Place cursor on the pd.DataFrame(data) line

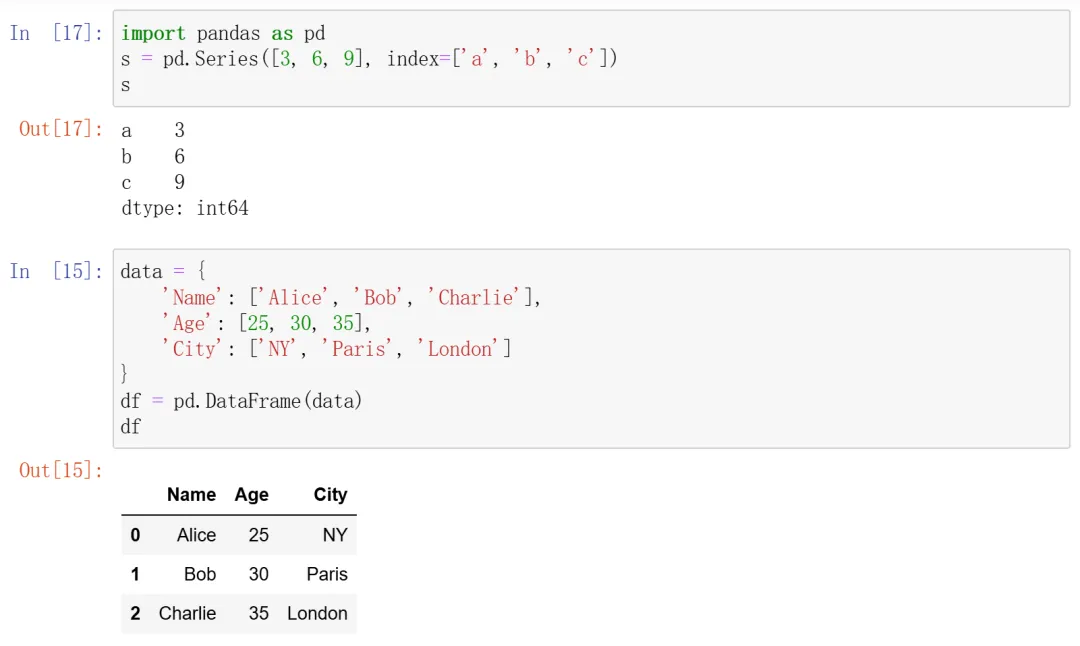(241, 401)
